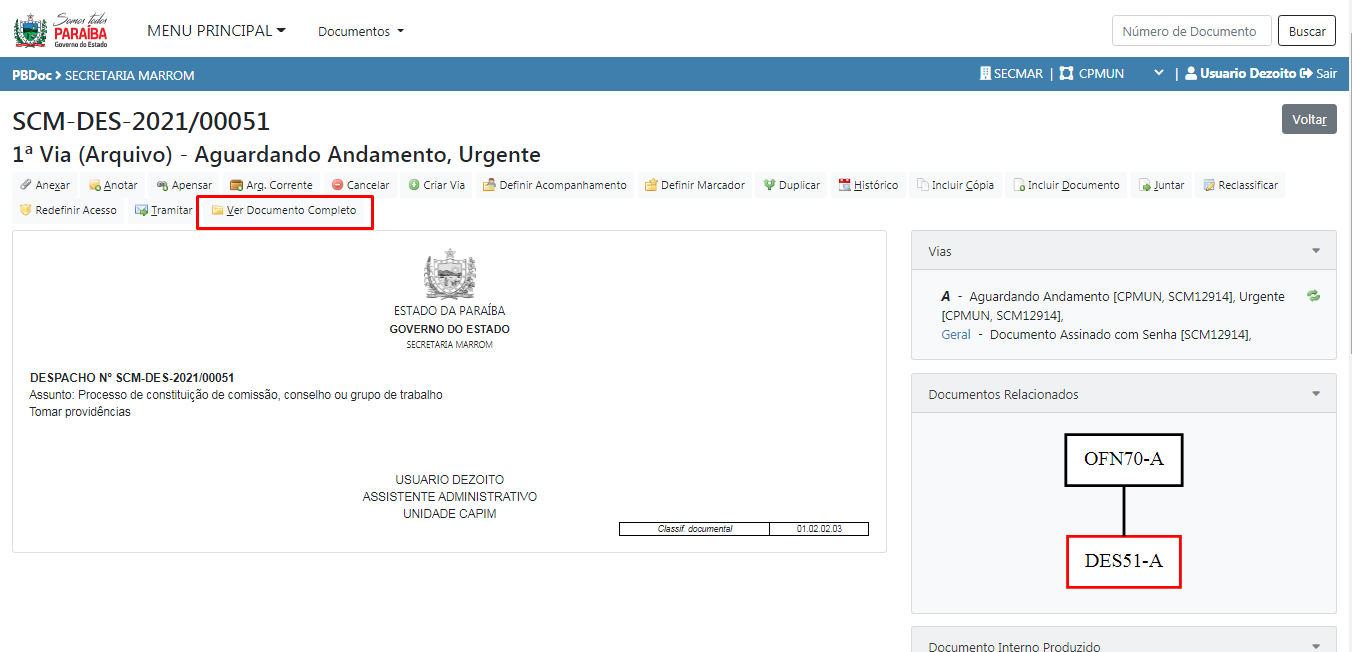1352x652 pixels.
Task: Click the Duplicar icon
Action: click(x=769, y=185)
